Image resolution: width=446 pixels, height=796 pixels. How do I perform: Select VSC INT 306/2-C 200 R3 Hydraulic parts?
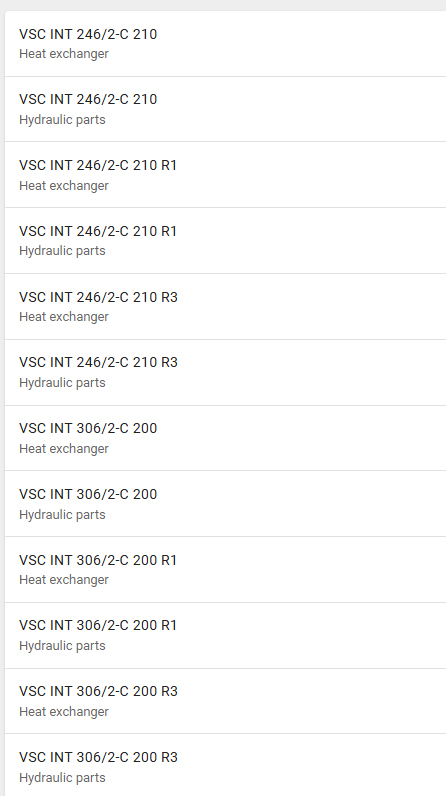pos(225,765)
